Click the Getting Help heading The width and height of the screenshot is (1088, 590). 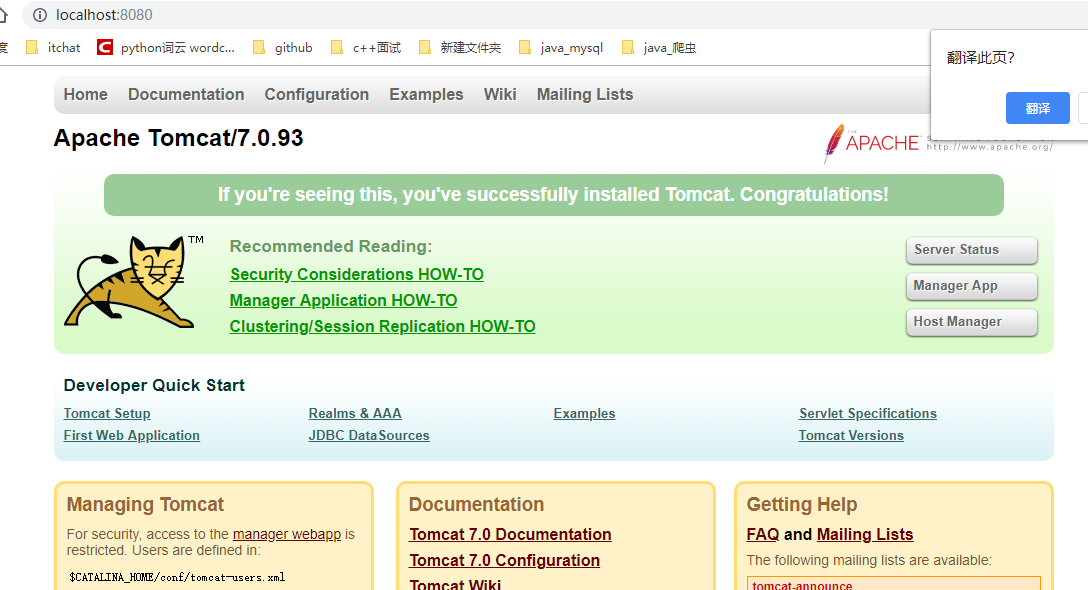[x=801, y=505]
